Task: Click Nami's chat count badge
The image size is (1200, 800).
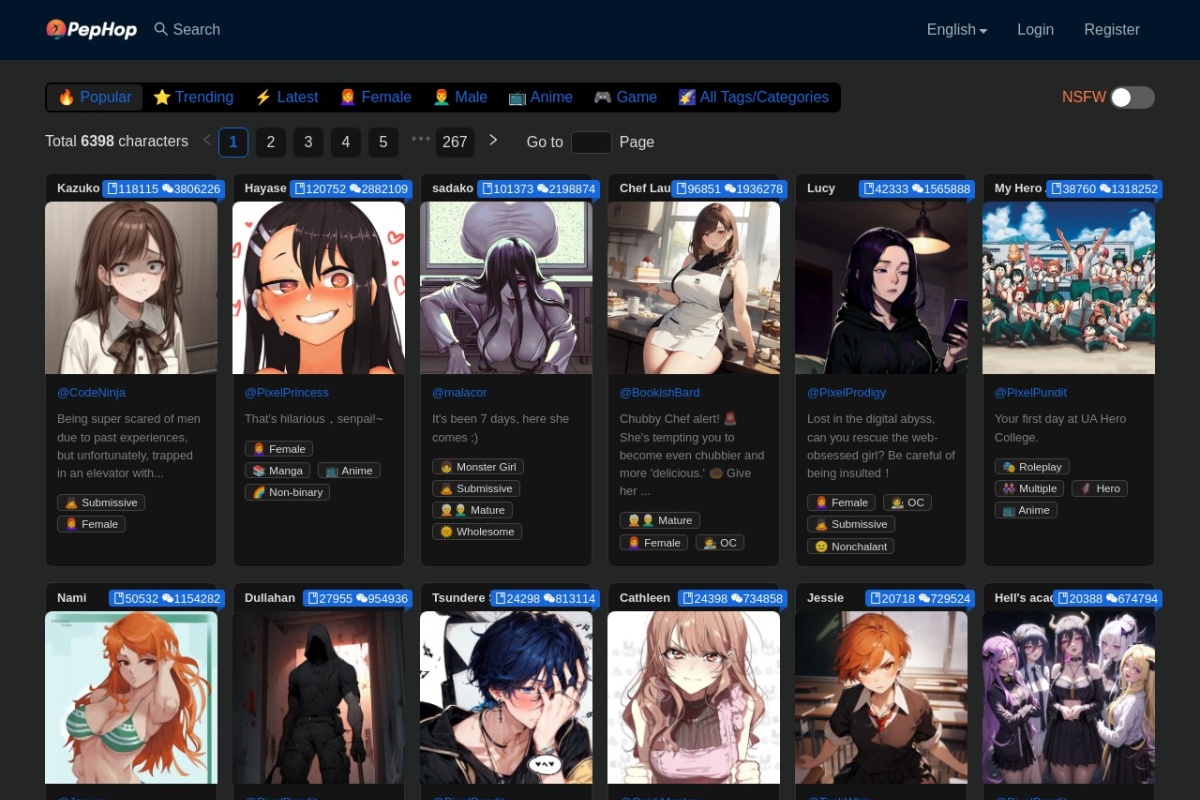Action: coord(191,598)
